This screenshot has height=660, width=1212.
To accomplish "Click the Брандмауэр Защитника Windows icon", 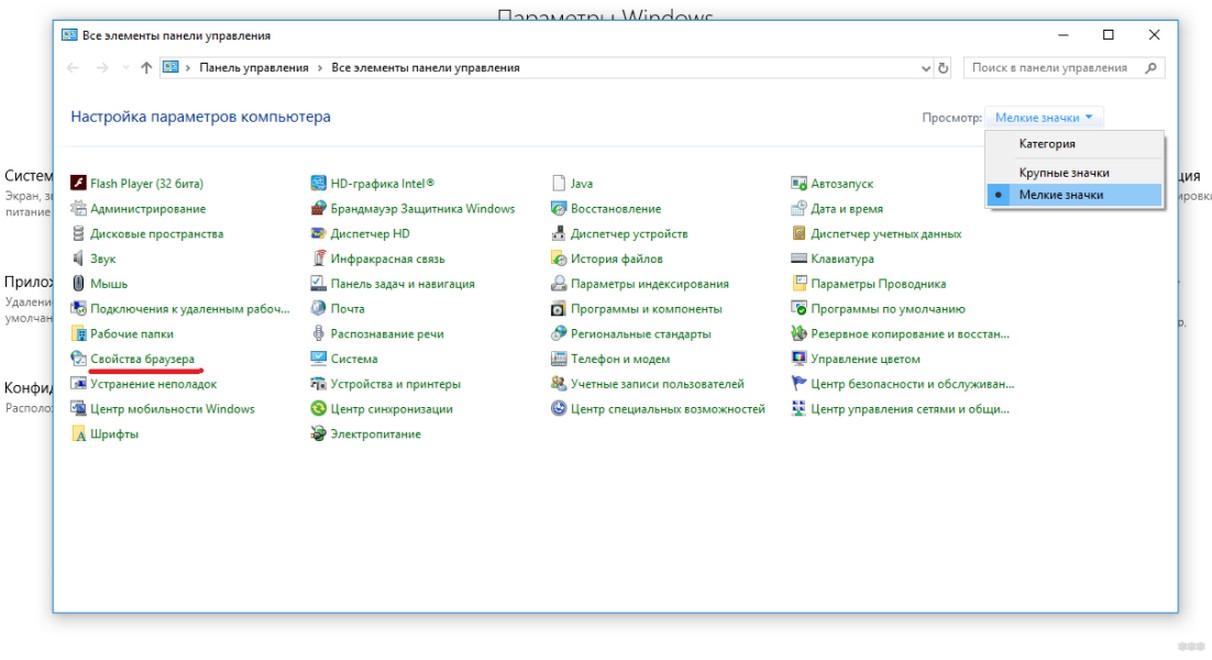I will click(319, 209).
